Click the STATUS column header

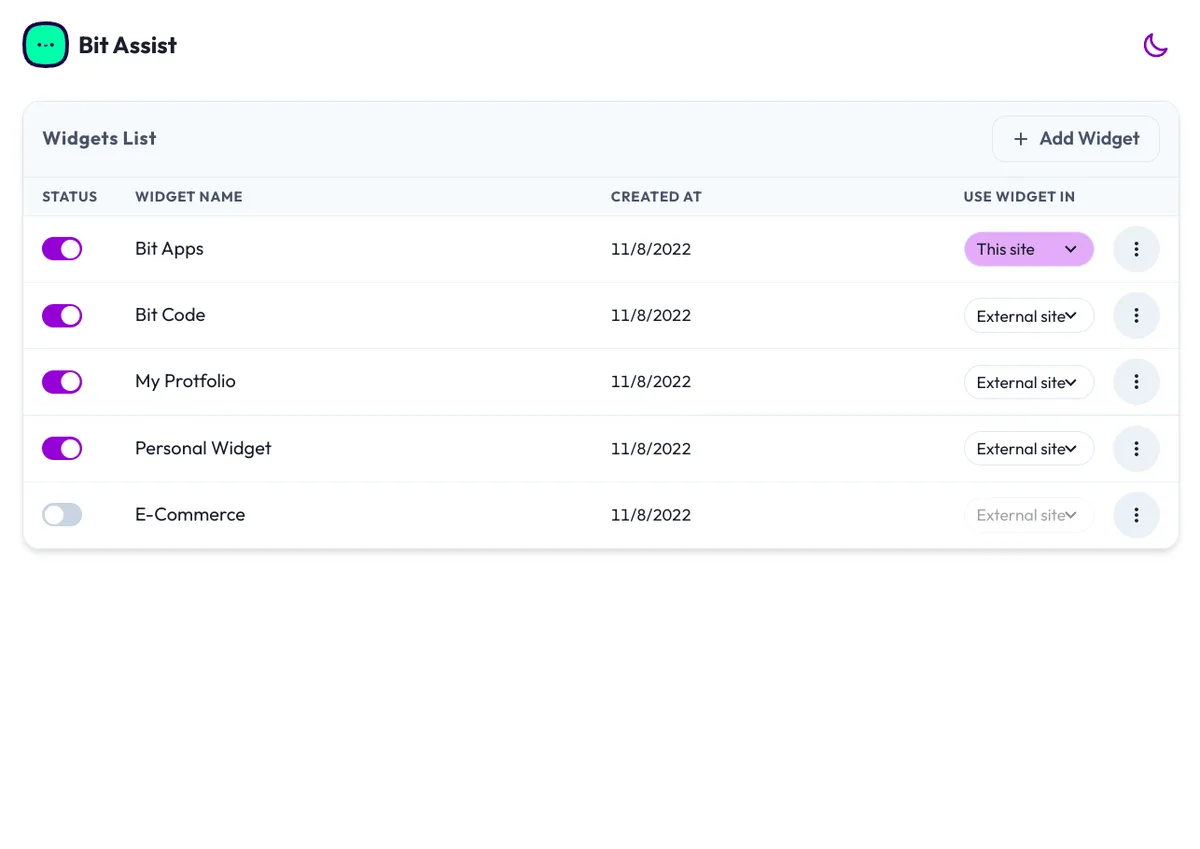click(x=70, y=197)
